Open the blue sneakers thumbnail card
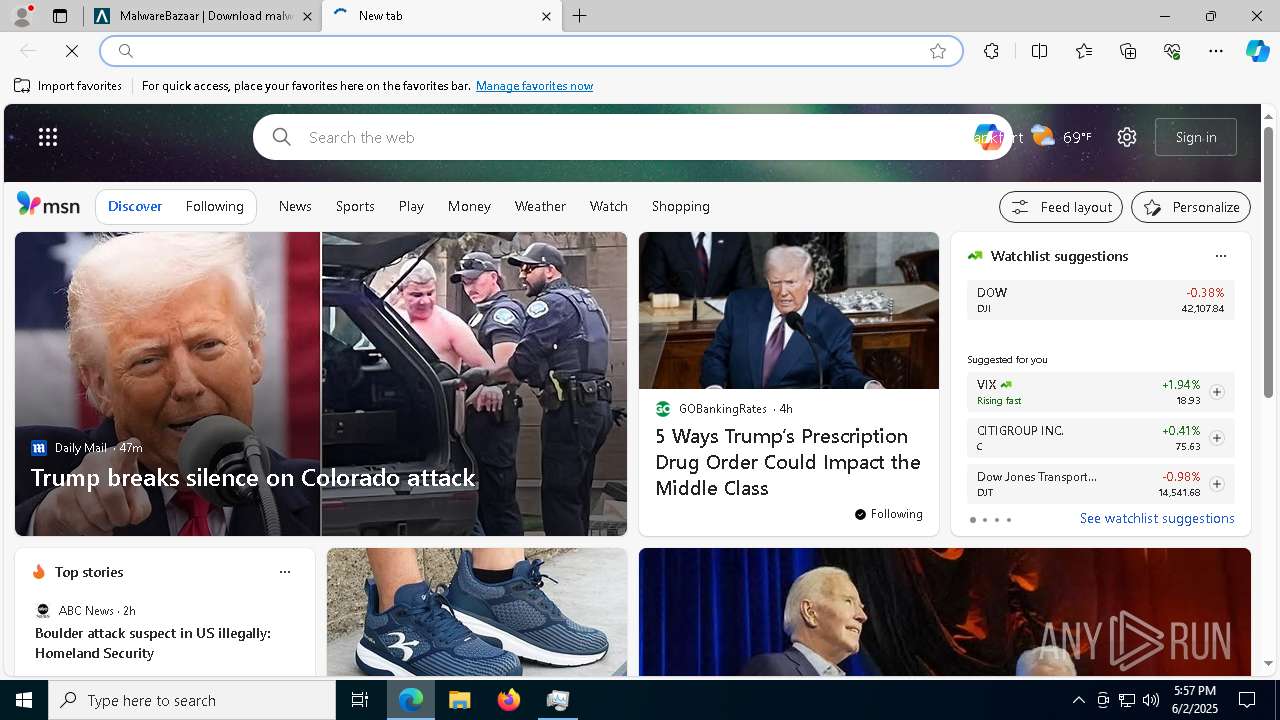This screenshot has height=720, width=1280. point(477,612)
